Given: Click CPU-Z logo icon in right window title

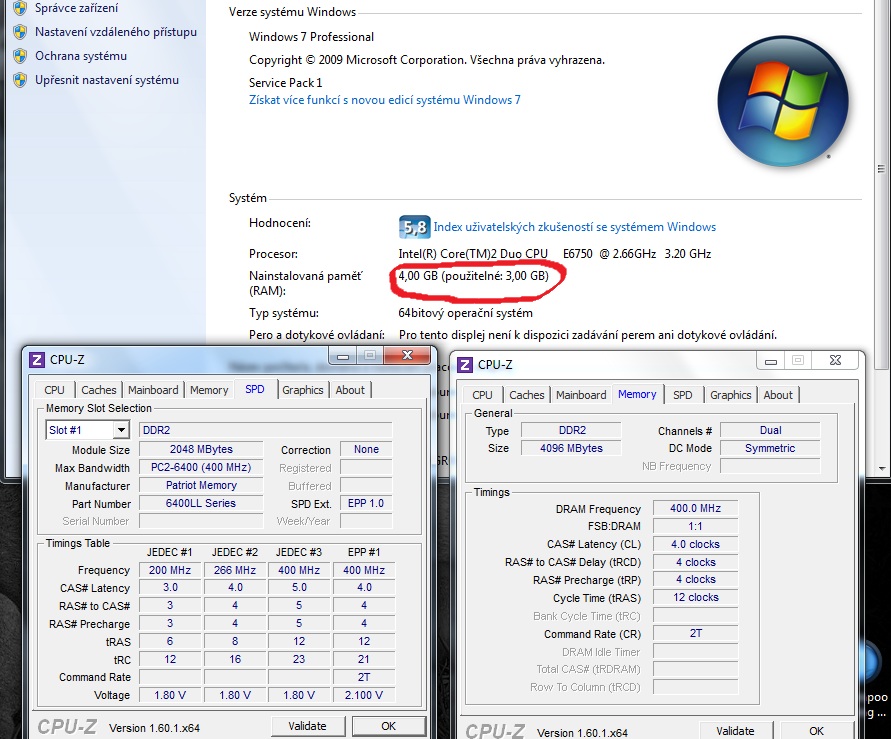Looking at the screenshot, I should (465, 365).
